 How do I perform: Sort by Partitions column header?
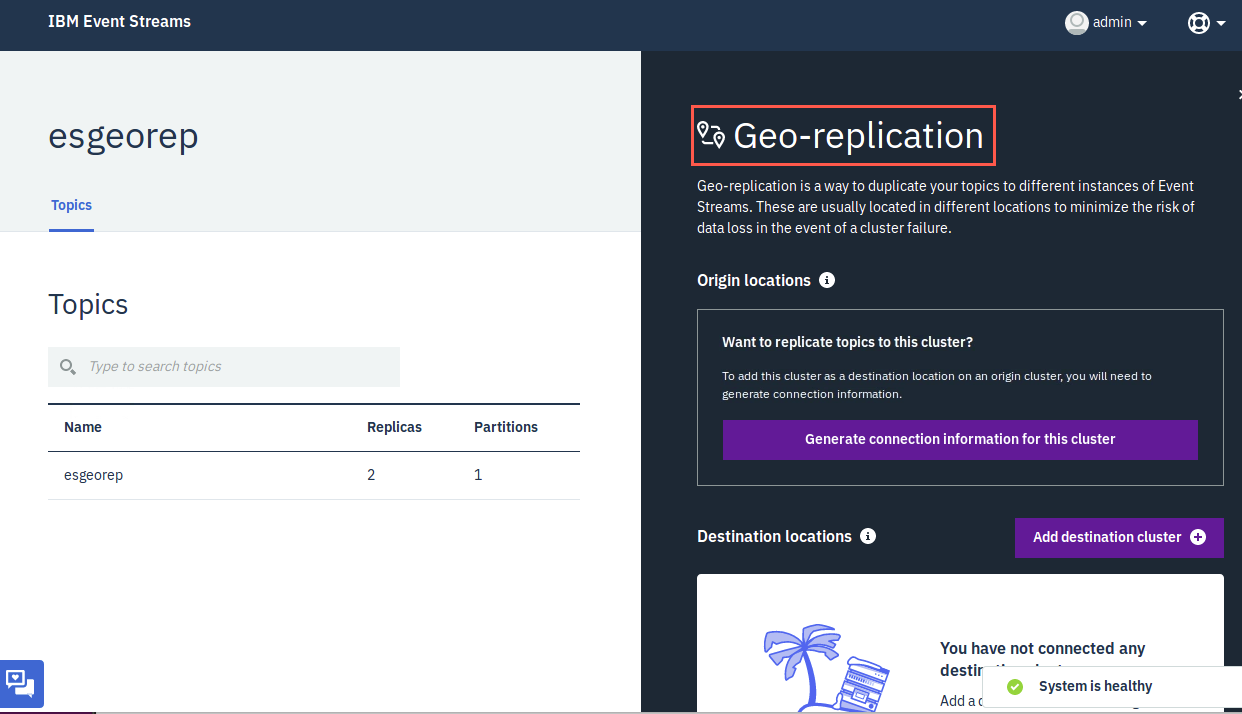point(506,427)
